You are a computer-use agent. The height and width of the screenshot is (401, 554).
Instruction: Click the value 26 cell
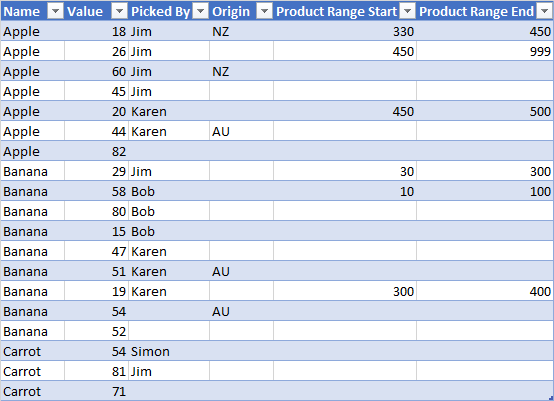point(96,52)
